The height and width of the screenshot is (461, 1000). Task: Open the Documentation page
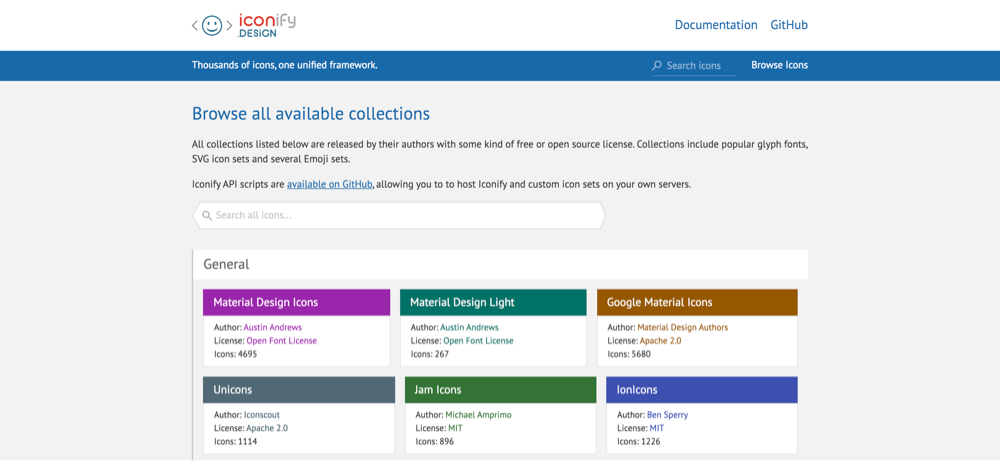[x=716, y=25]
